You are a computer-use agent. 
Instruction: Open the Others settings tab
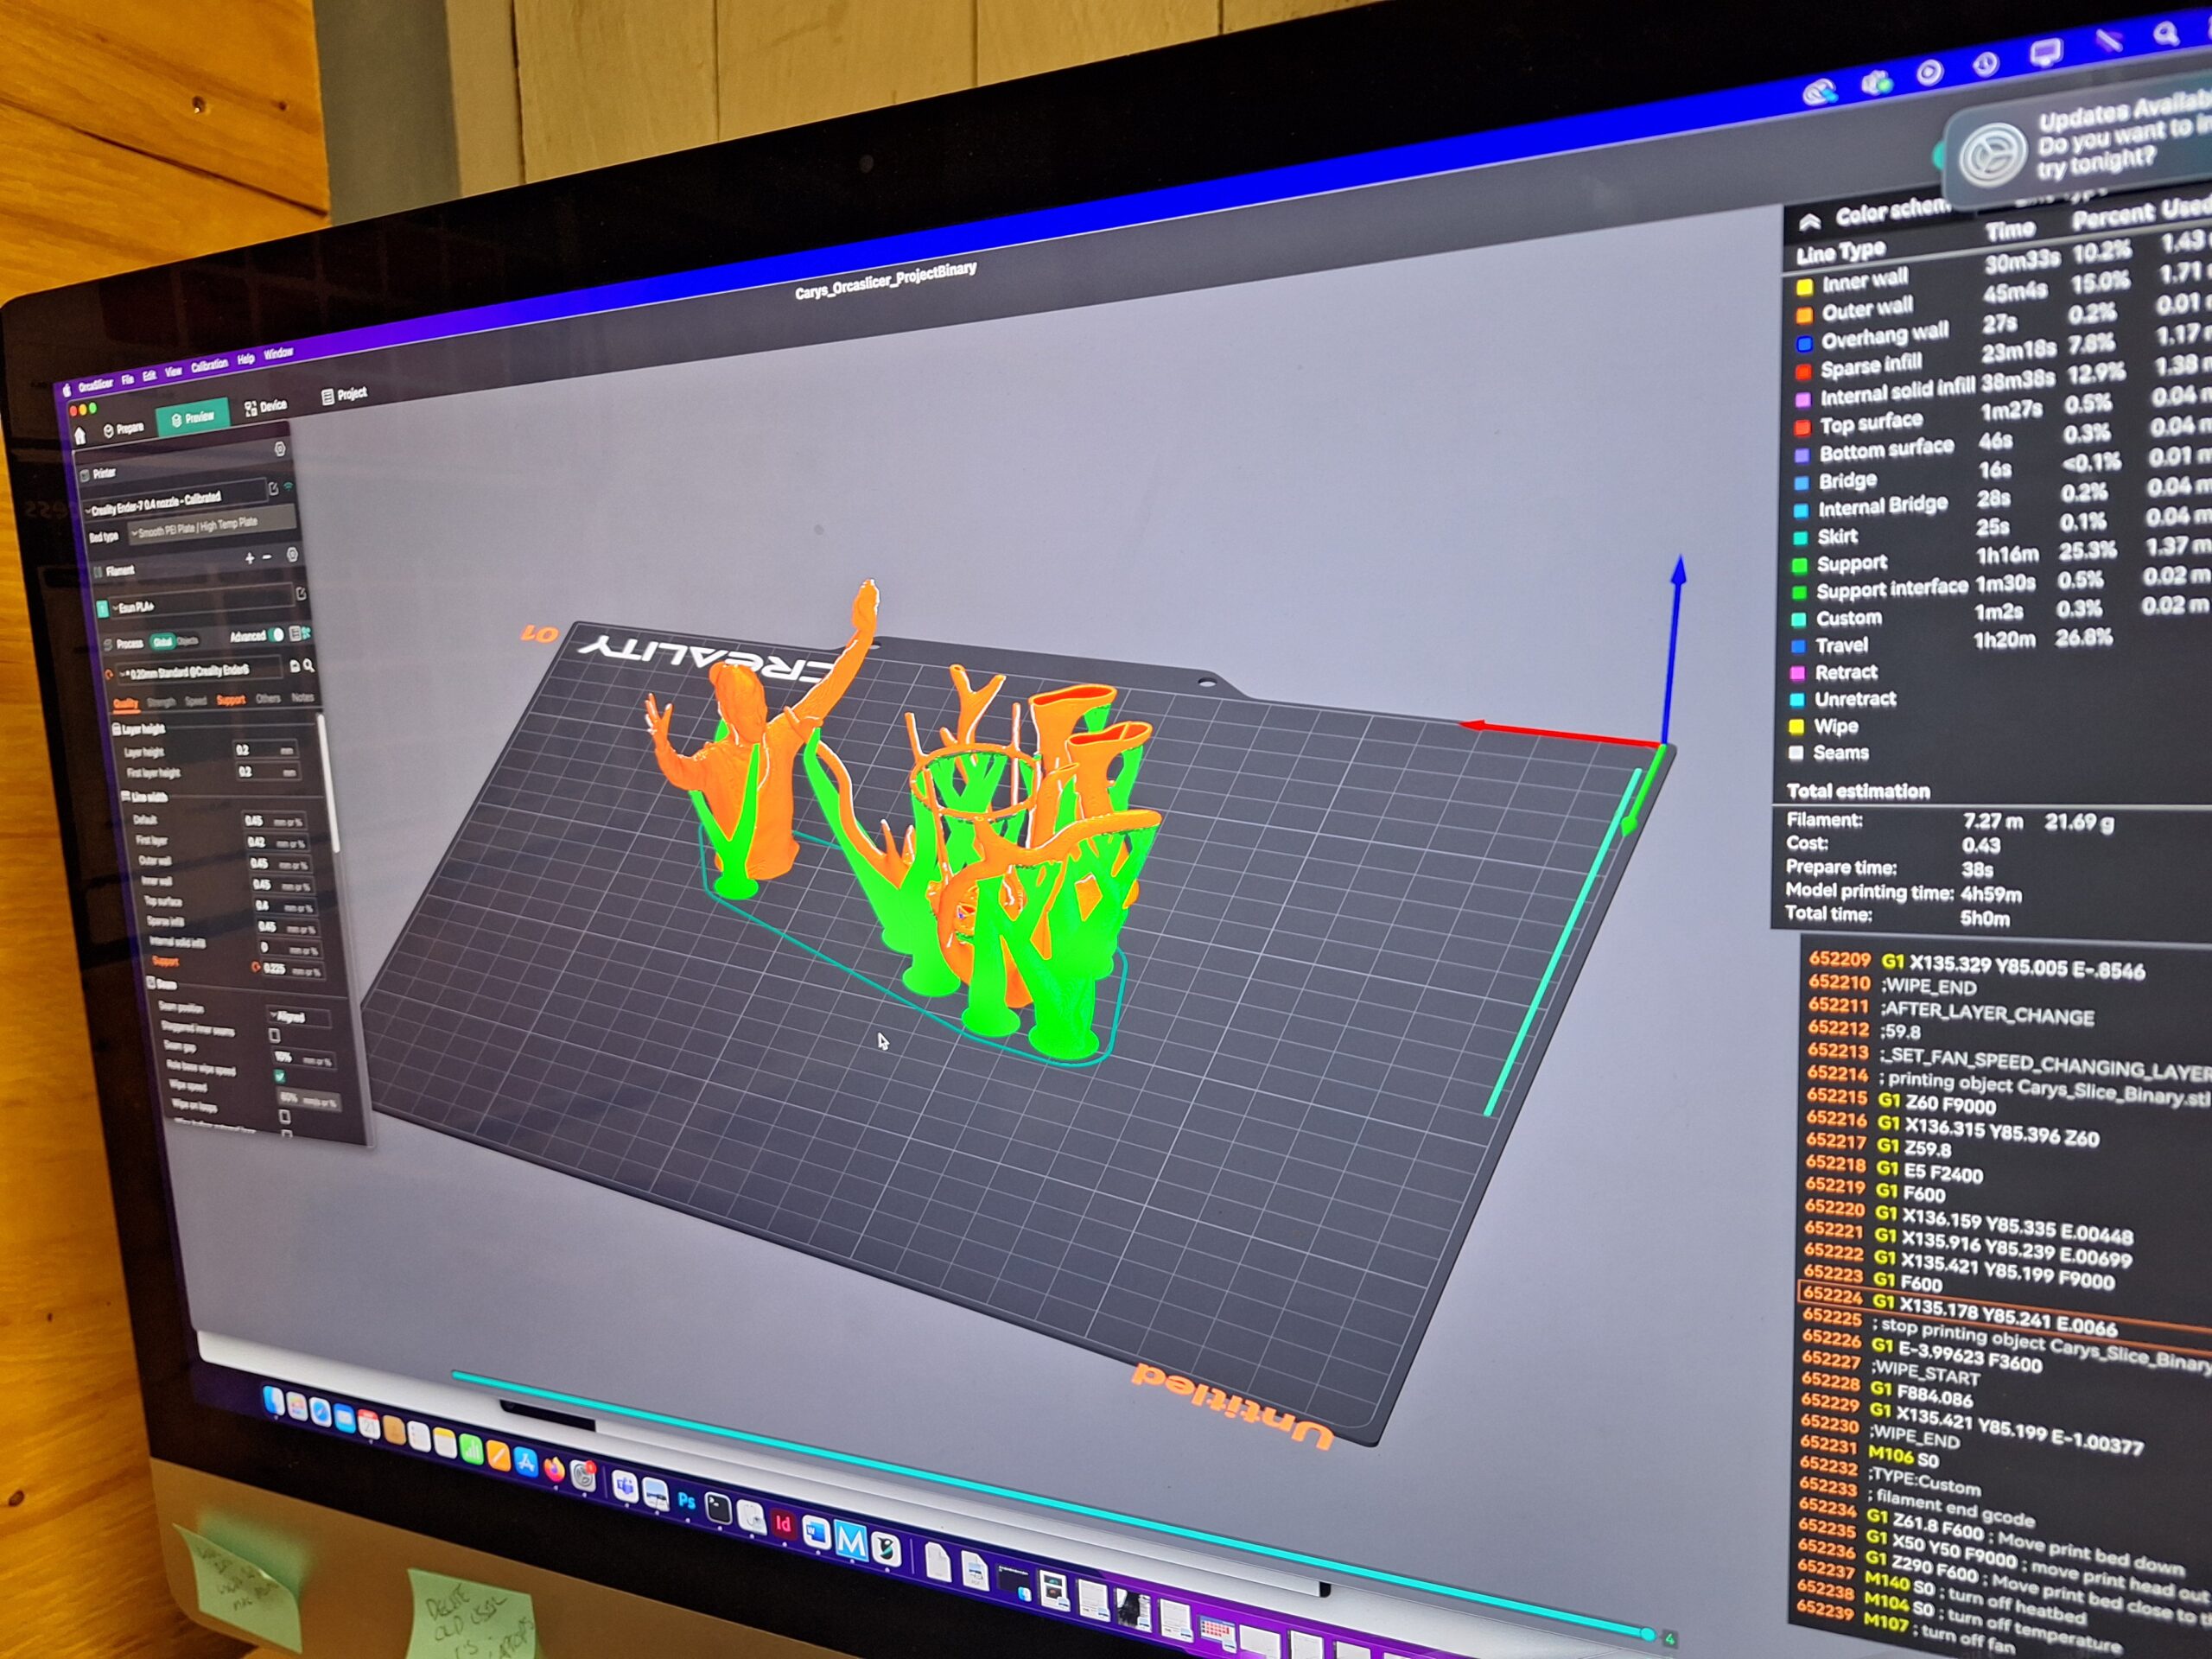269,699
